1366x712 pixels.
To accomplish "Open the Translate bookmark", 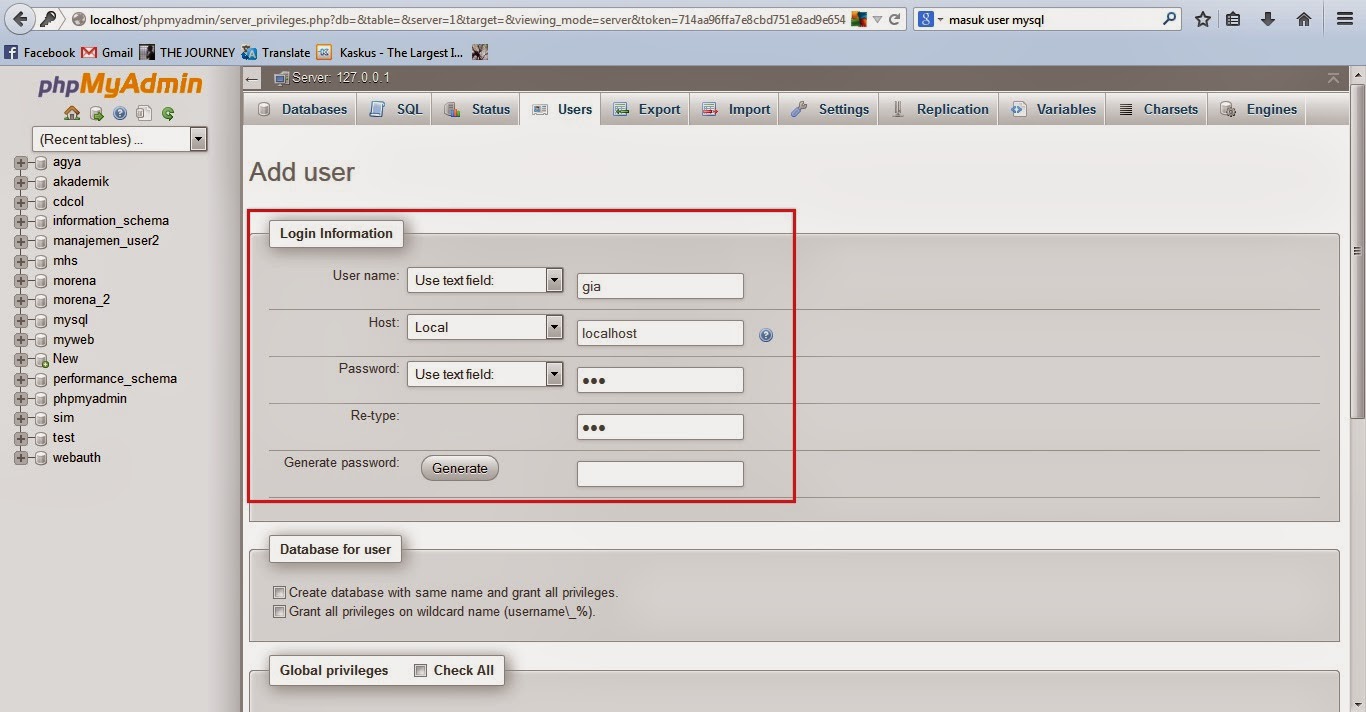I will coord(276,53).
